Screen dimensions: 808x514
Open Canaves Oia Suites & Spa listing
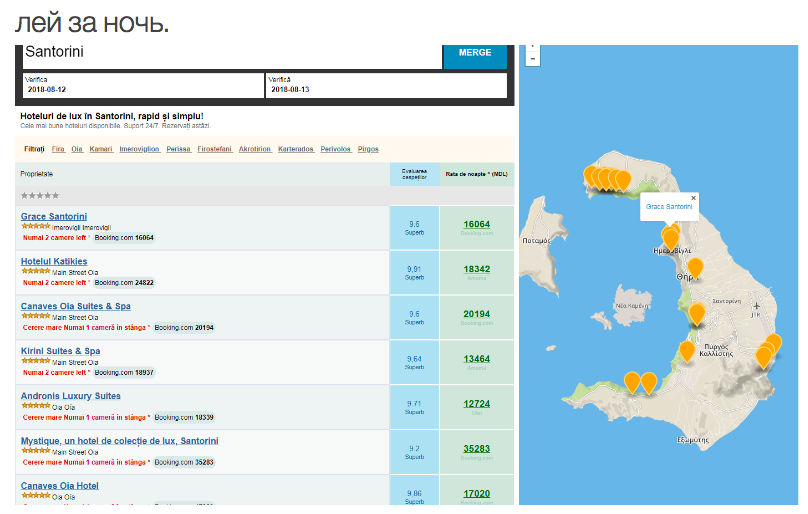tap(75, 306)
